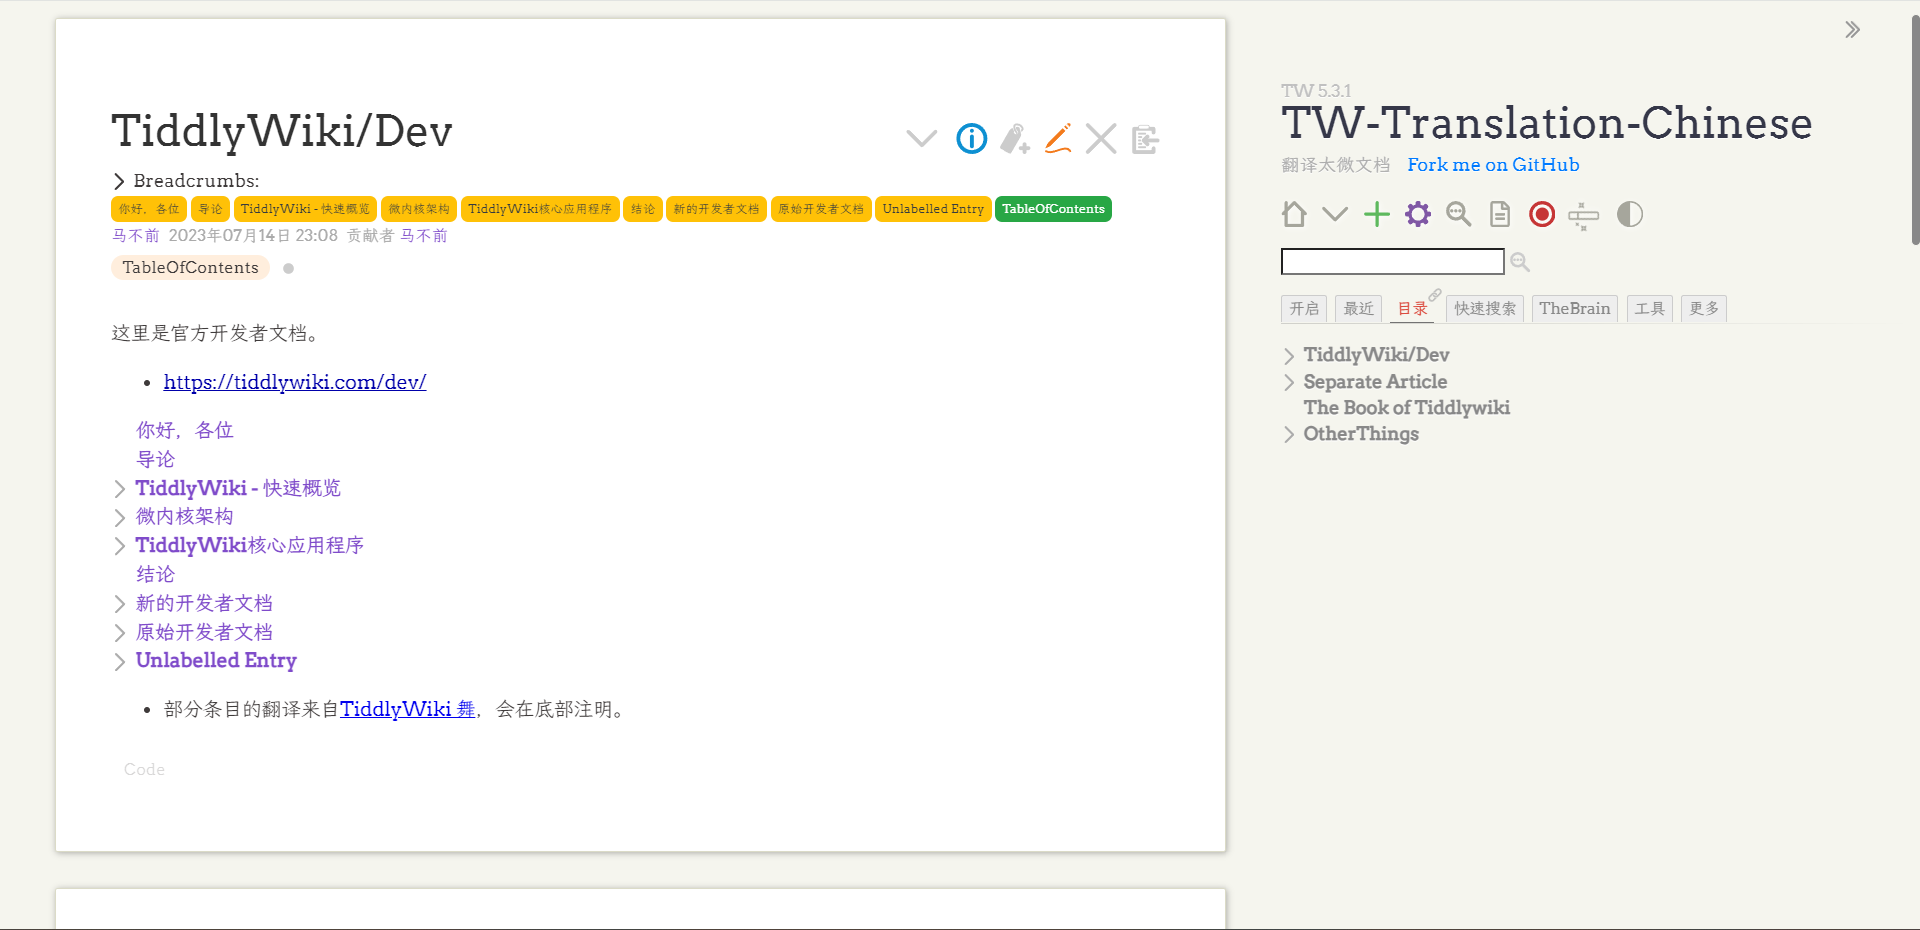
Task: Click the document page icon in sidebar toolbar
Action: coord(1500,214)
